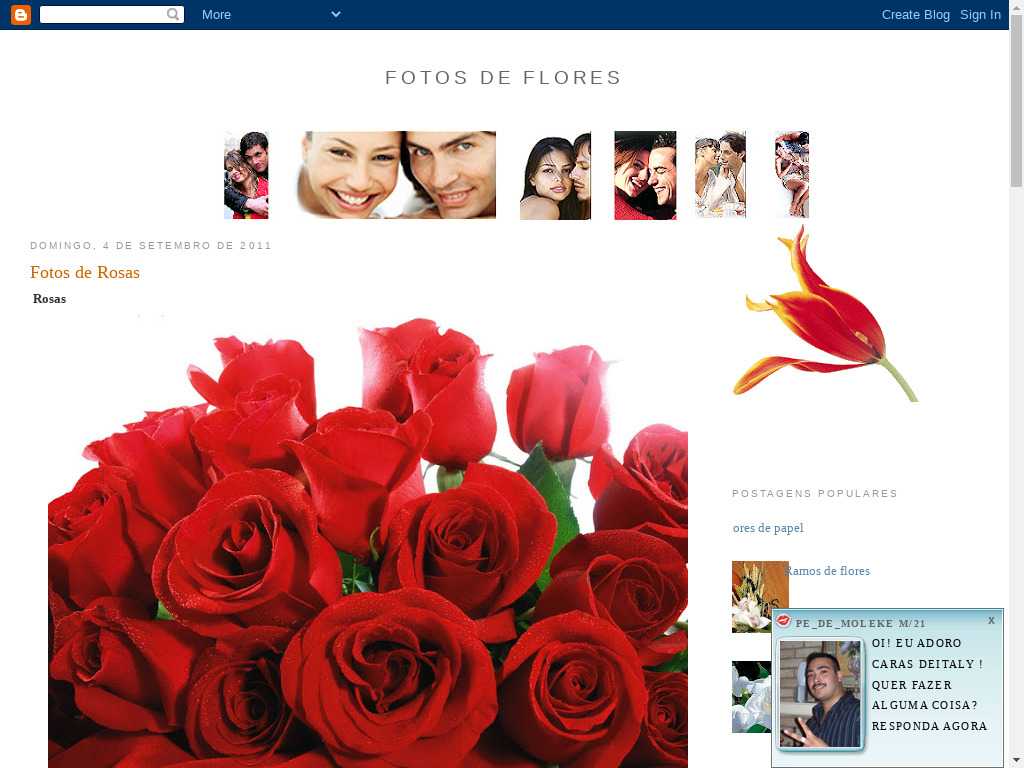Click the magnifier icon in the search box

[x=173, y=14]
